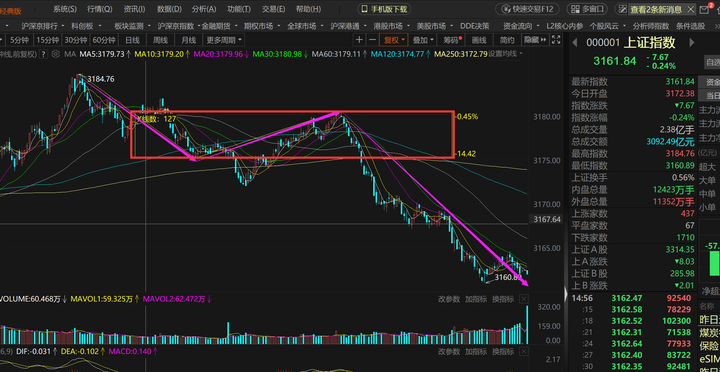Select the 14:56 tick row 3162.47
The height and width of the screenshot is (372, 720).
coord(632,298)
